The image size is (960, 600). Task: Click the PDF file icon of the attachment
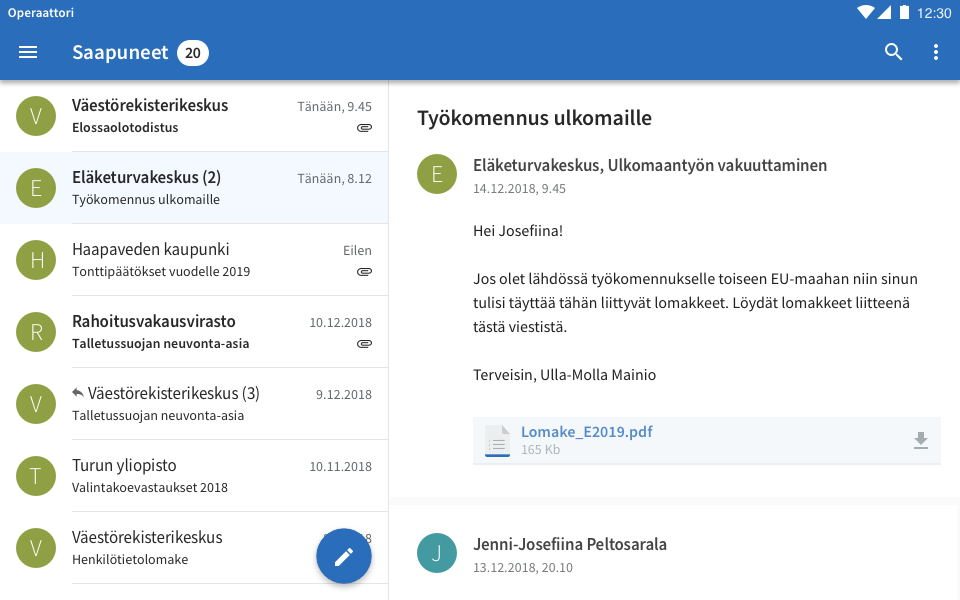pyautogui.click(x=497, y=441)
